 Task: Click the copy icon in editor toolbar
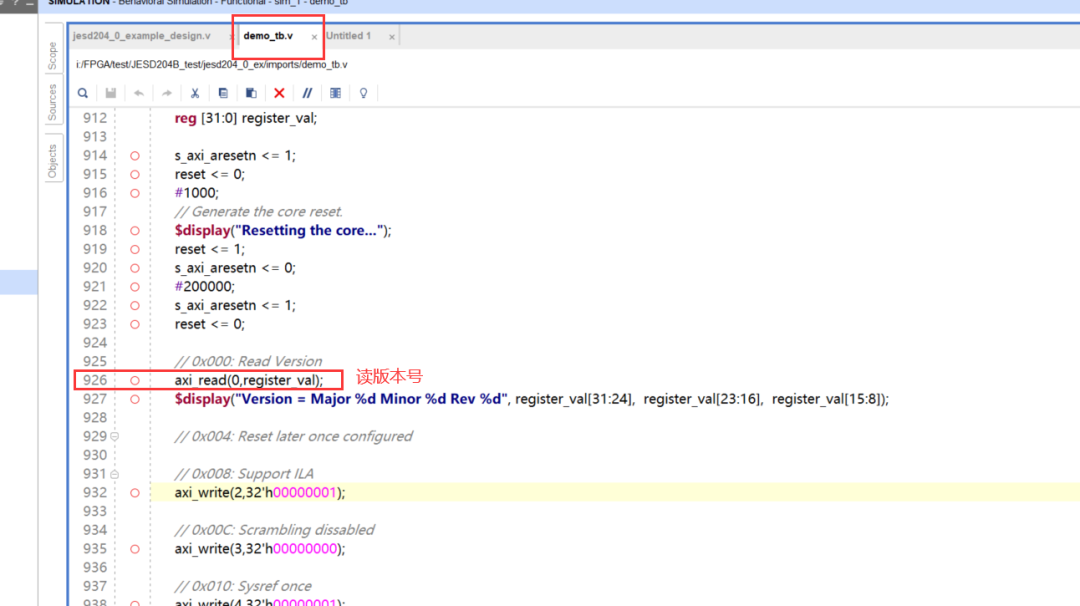click(x=223, y=93)
